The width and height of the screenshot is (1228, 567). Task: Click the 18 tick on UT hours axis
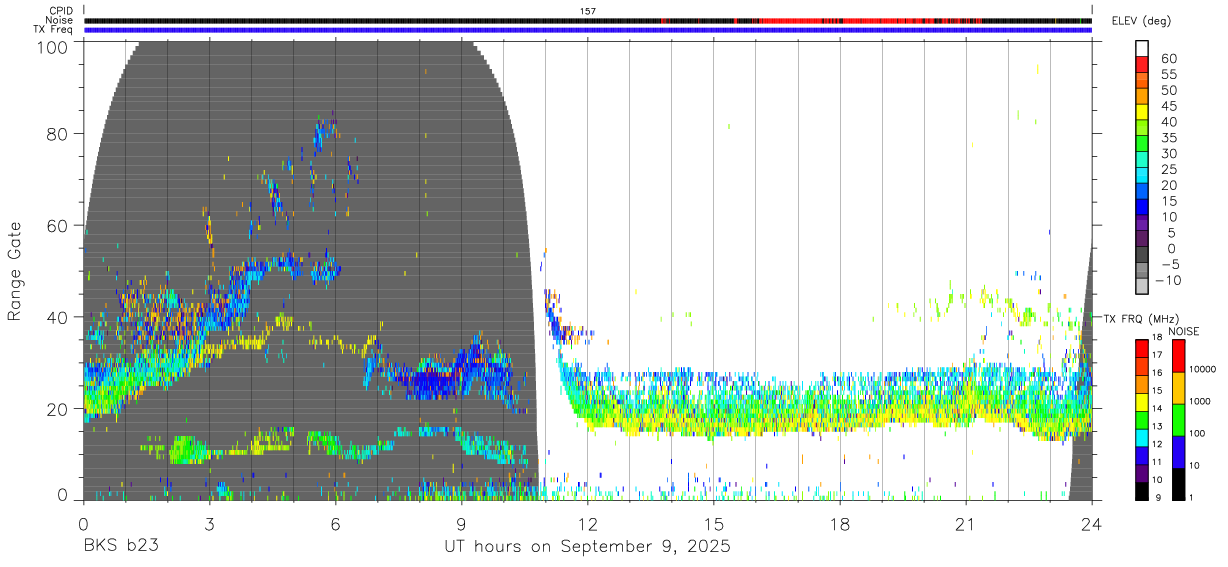[840, 523]
